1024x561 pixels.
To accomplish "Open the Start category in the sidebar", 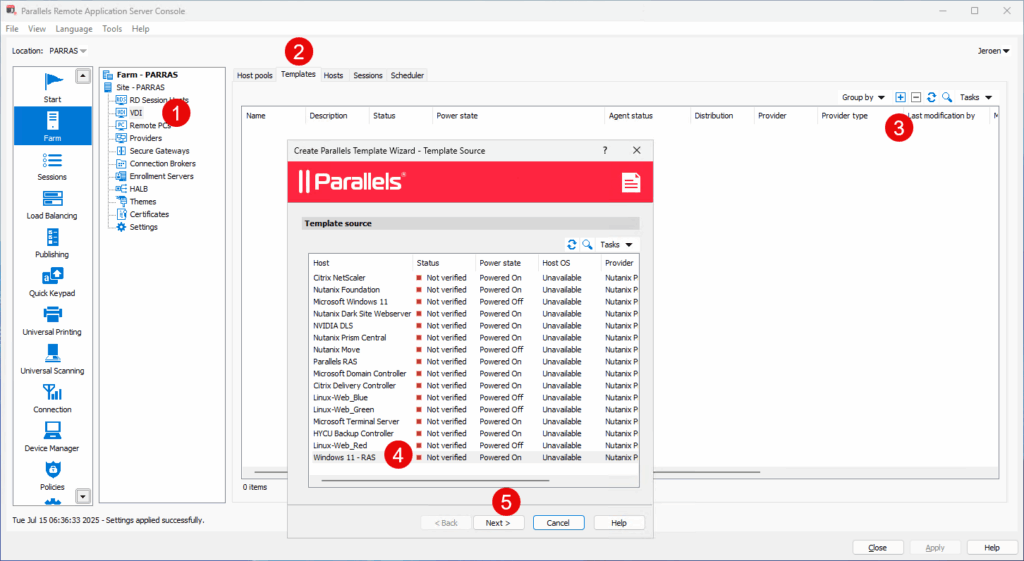I will (x=52, y=87).
